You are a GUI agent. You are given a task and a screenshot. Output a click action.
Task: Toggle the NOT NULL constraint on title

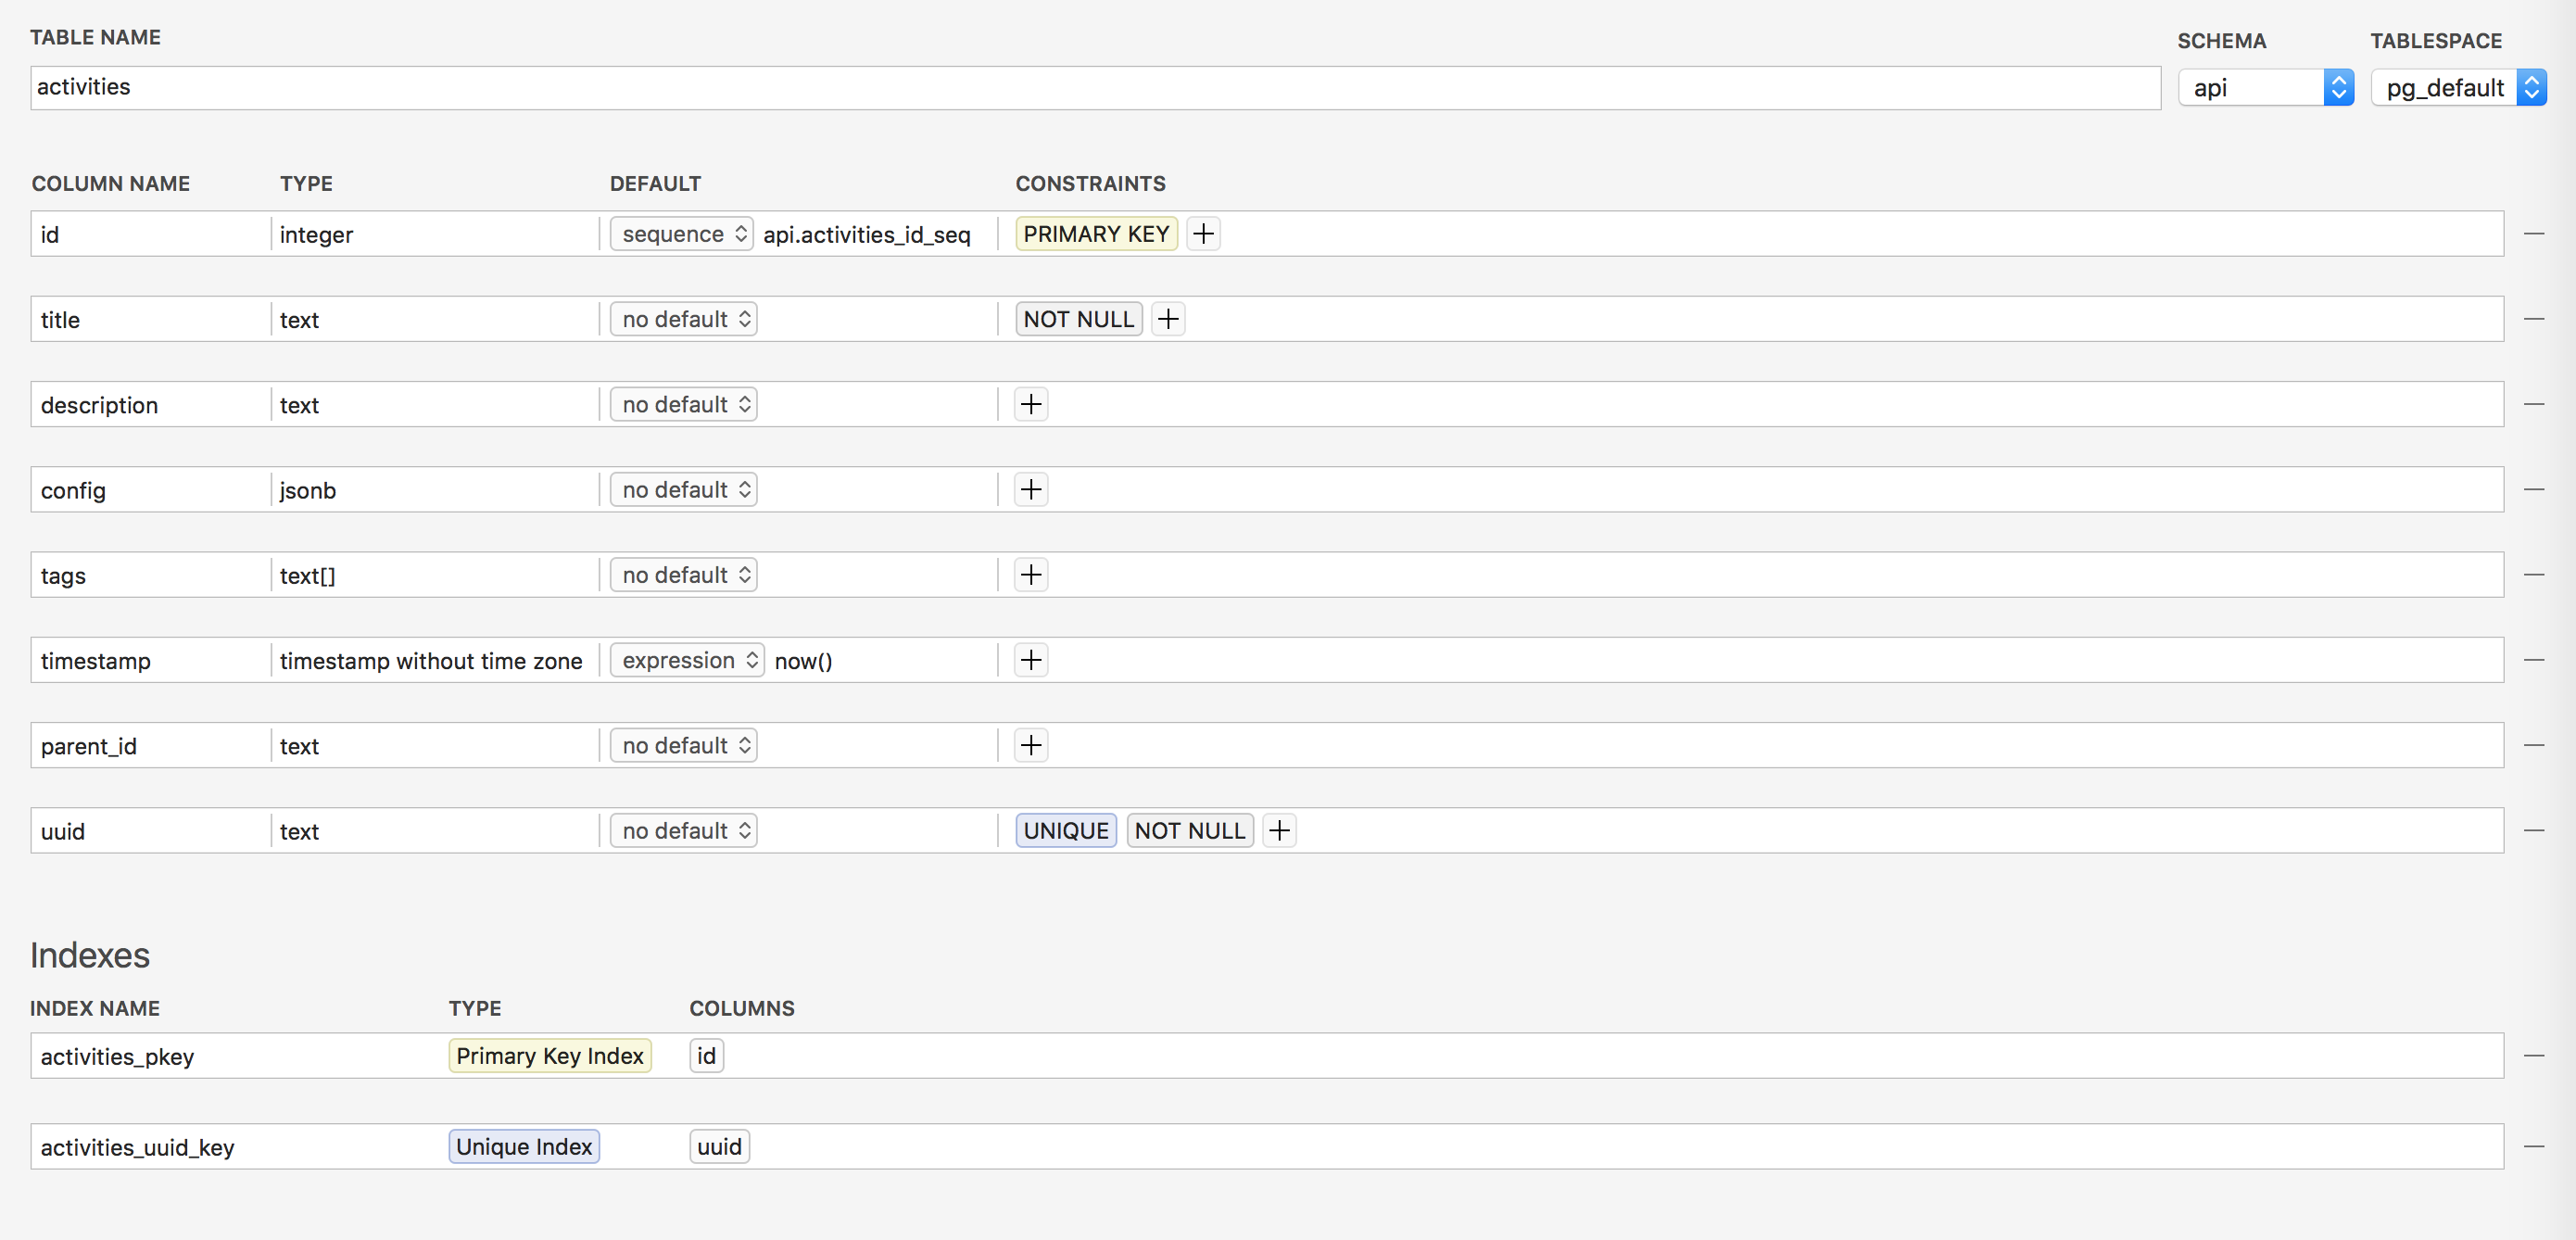coord(1078,318)
